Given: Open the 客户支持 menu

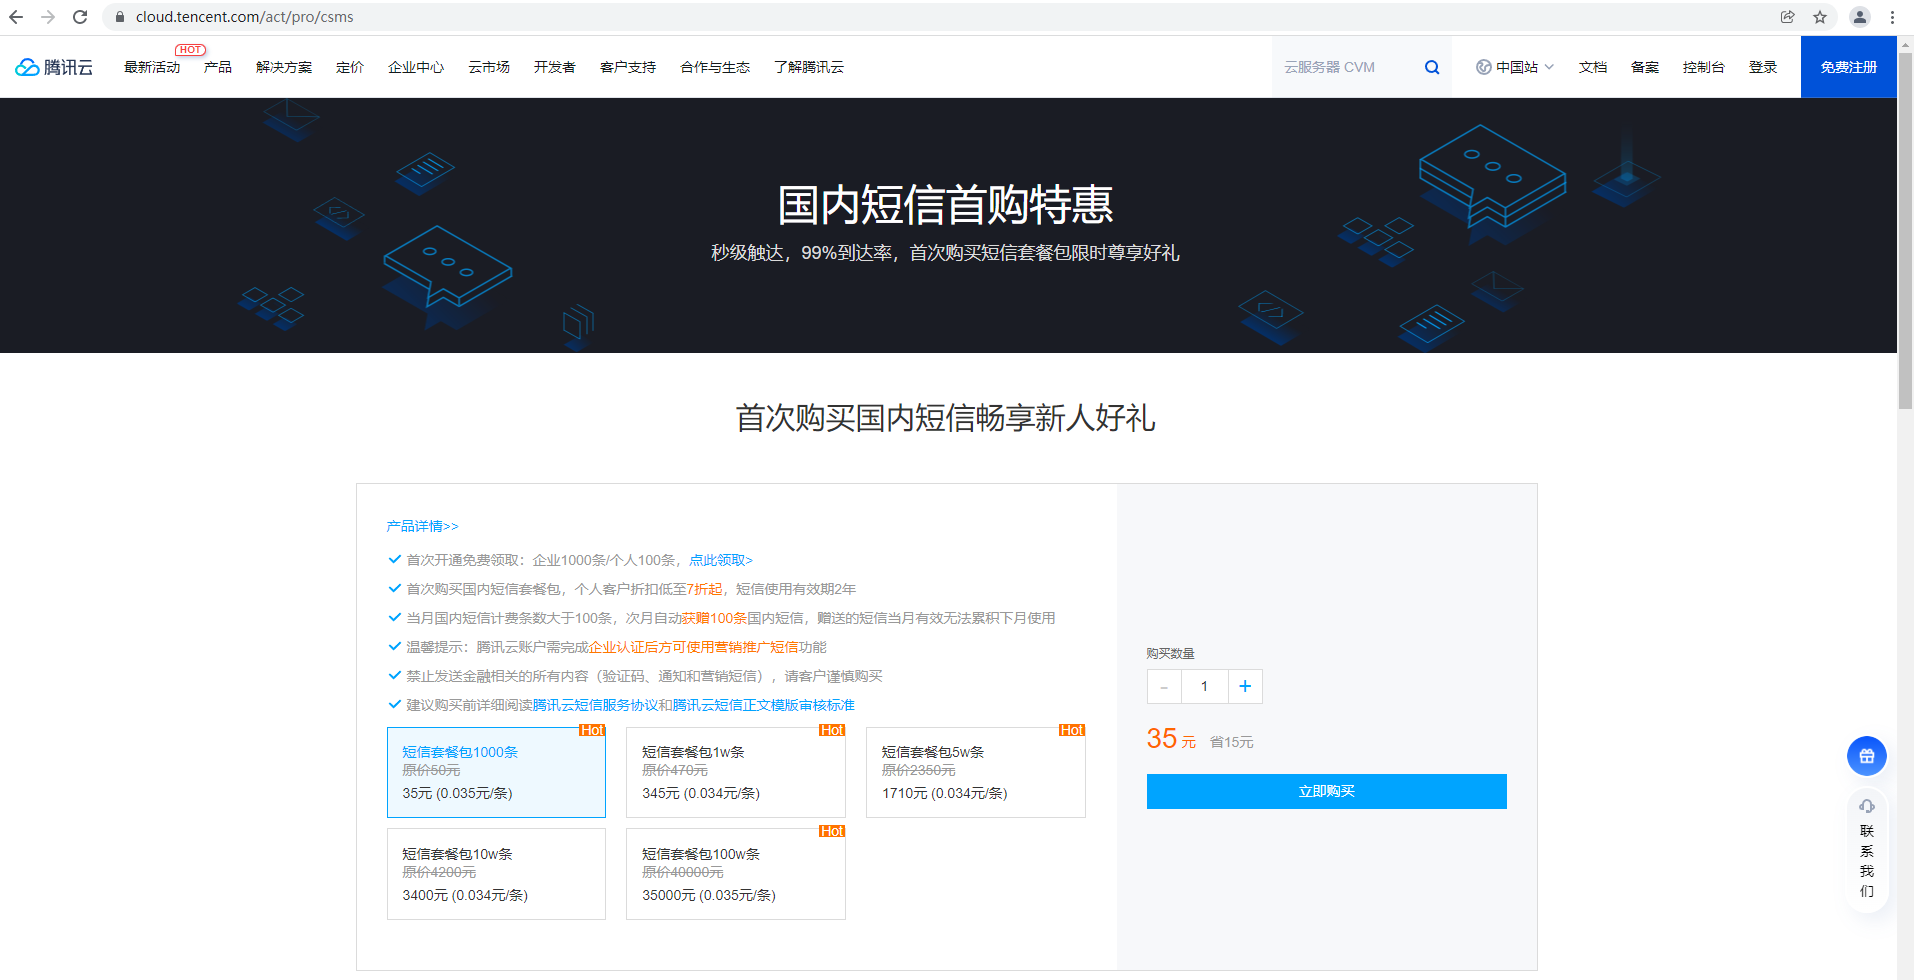Looking at the screenshot, I should coord(628,67).
